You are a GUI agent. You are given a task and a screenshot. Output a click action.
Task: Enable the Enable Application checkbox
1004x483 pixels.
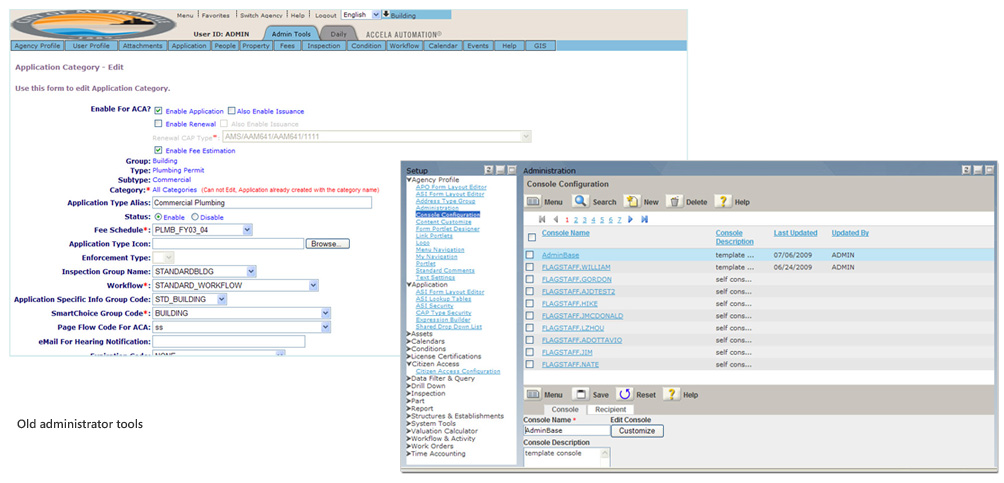point(158,111)
